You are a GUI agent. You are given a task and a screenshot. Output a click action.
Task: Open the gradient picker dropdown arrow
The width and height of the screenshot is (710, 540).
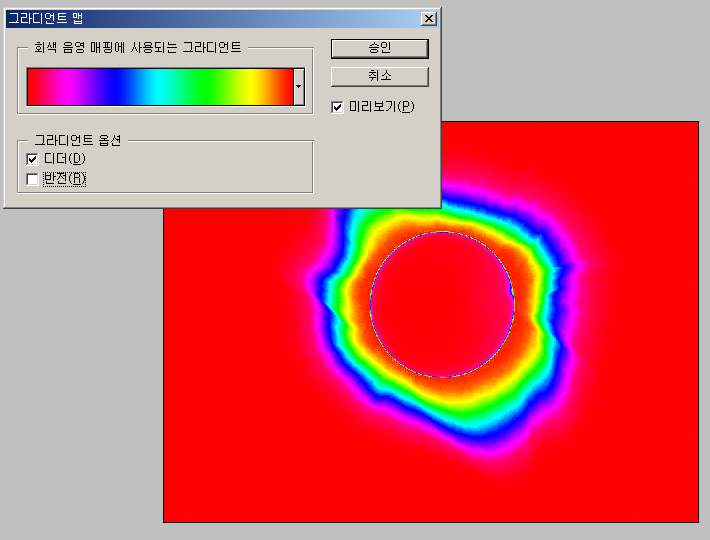point(299,87)
